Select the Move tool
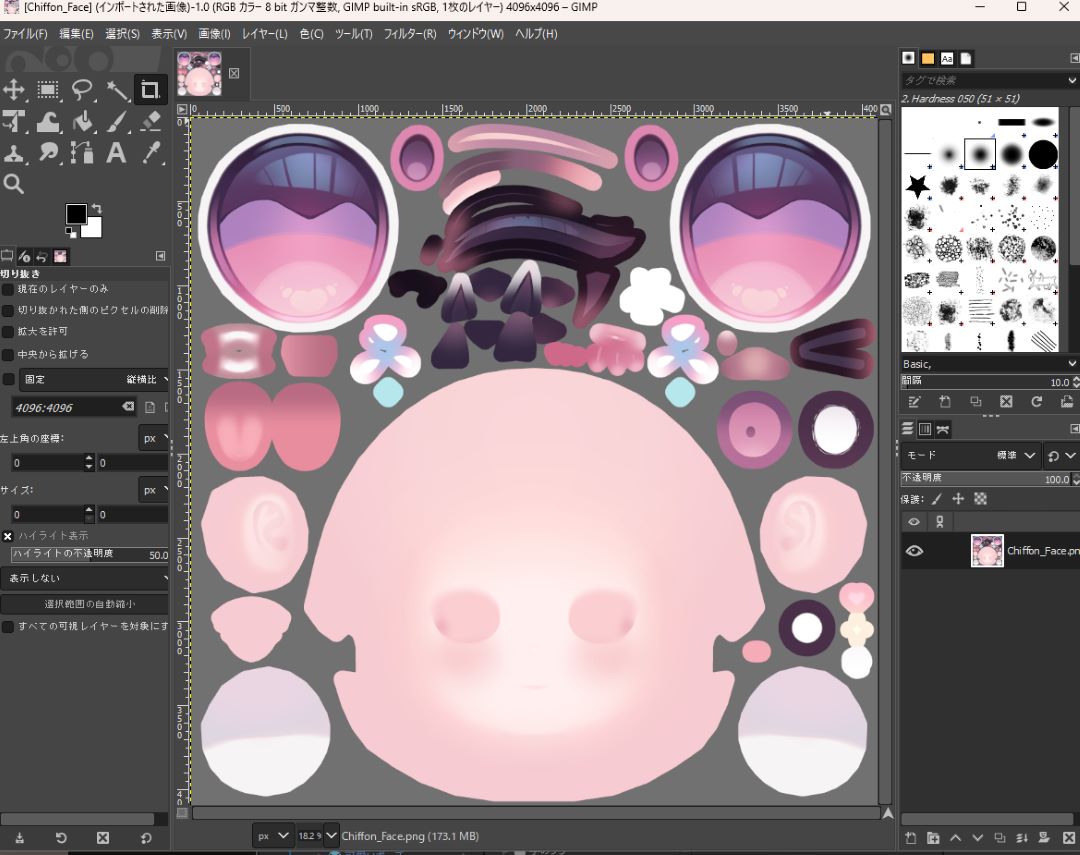The height and width of the screenshot is (855, 1080). [x=14, y=90]
